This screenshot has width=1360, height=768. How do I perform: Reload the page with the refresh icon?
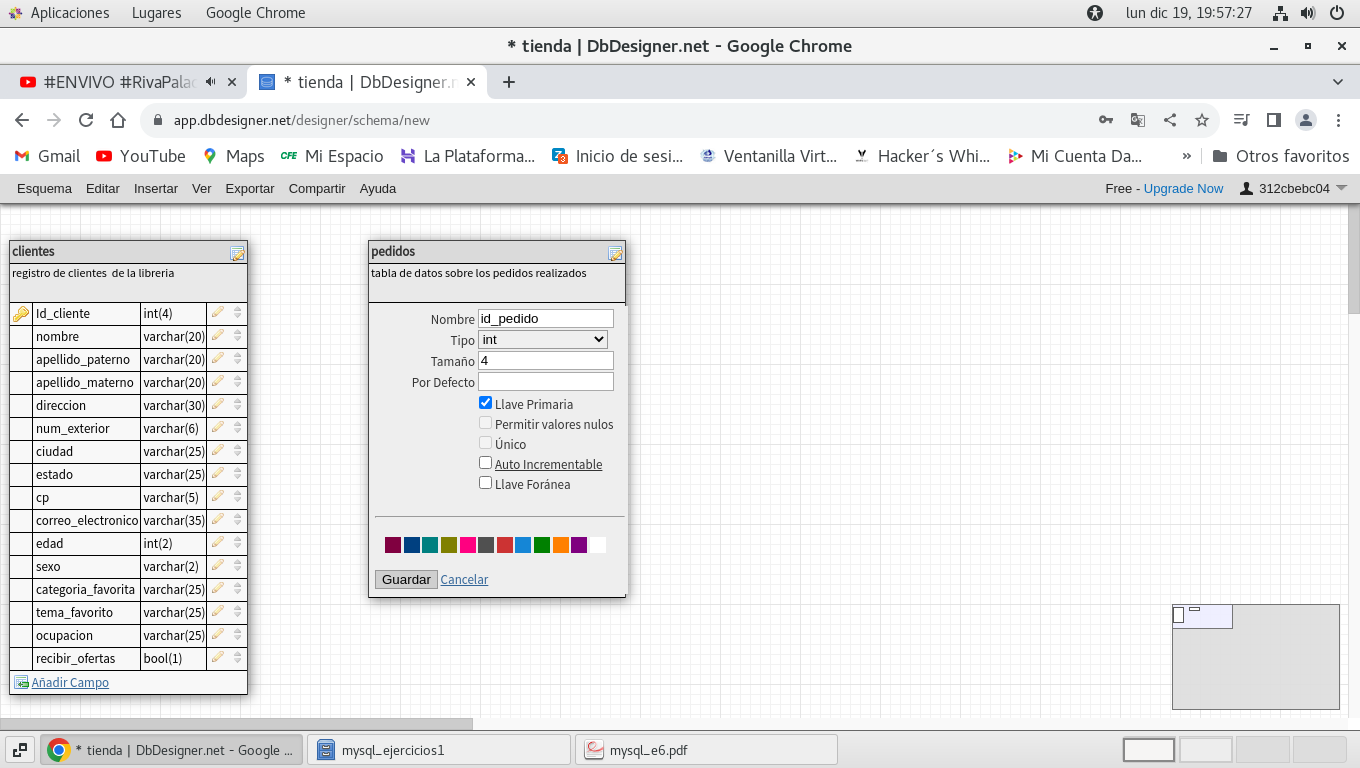point(86,120)
